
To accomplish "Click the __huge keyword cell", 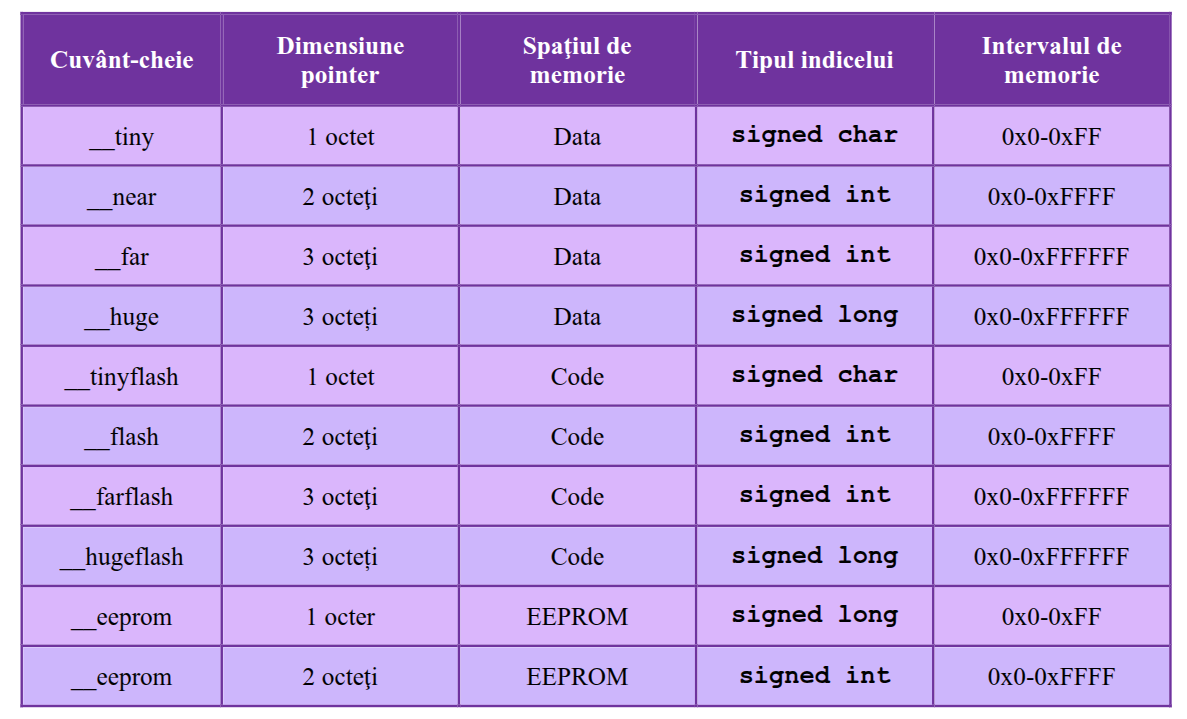I will click(122, 317).
